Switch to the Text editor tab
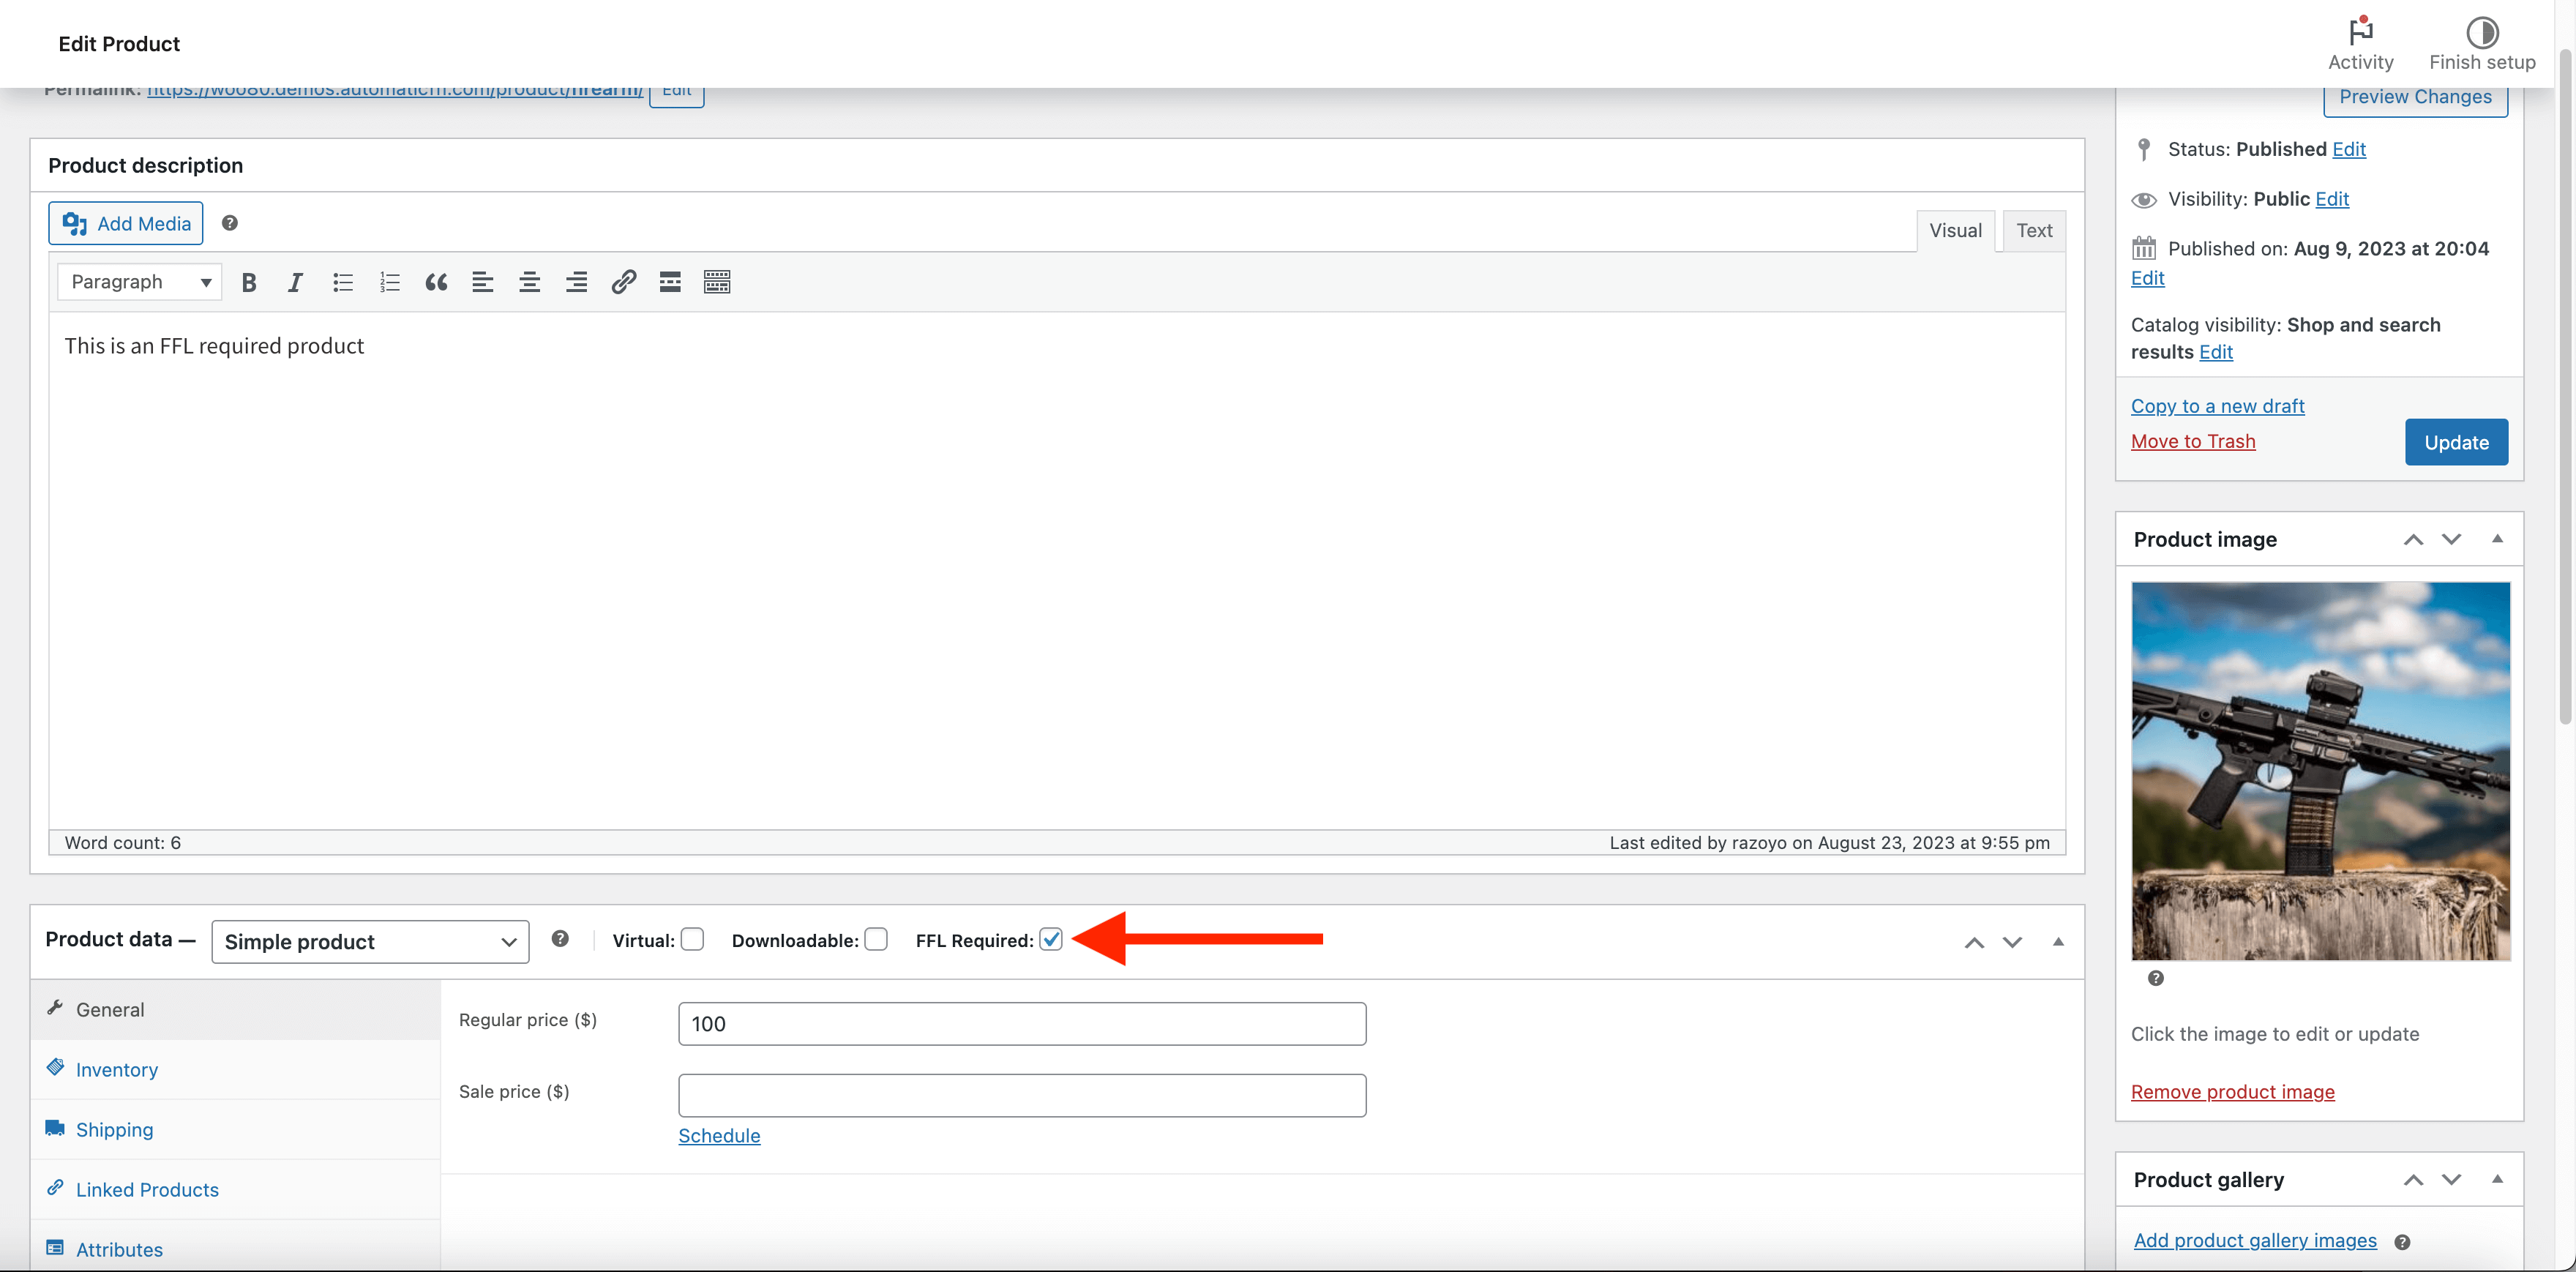 pos(2033,231)
